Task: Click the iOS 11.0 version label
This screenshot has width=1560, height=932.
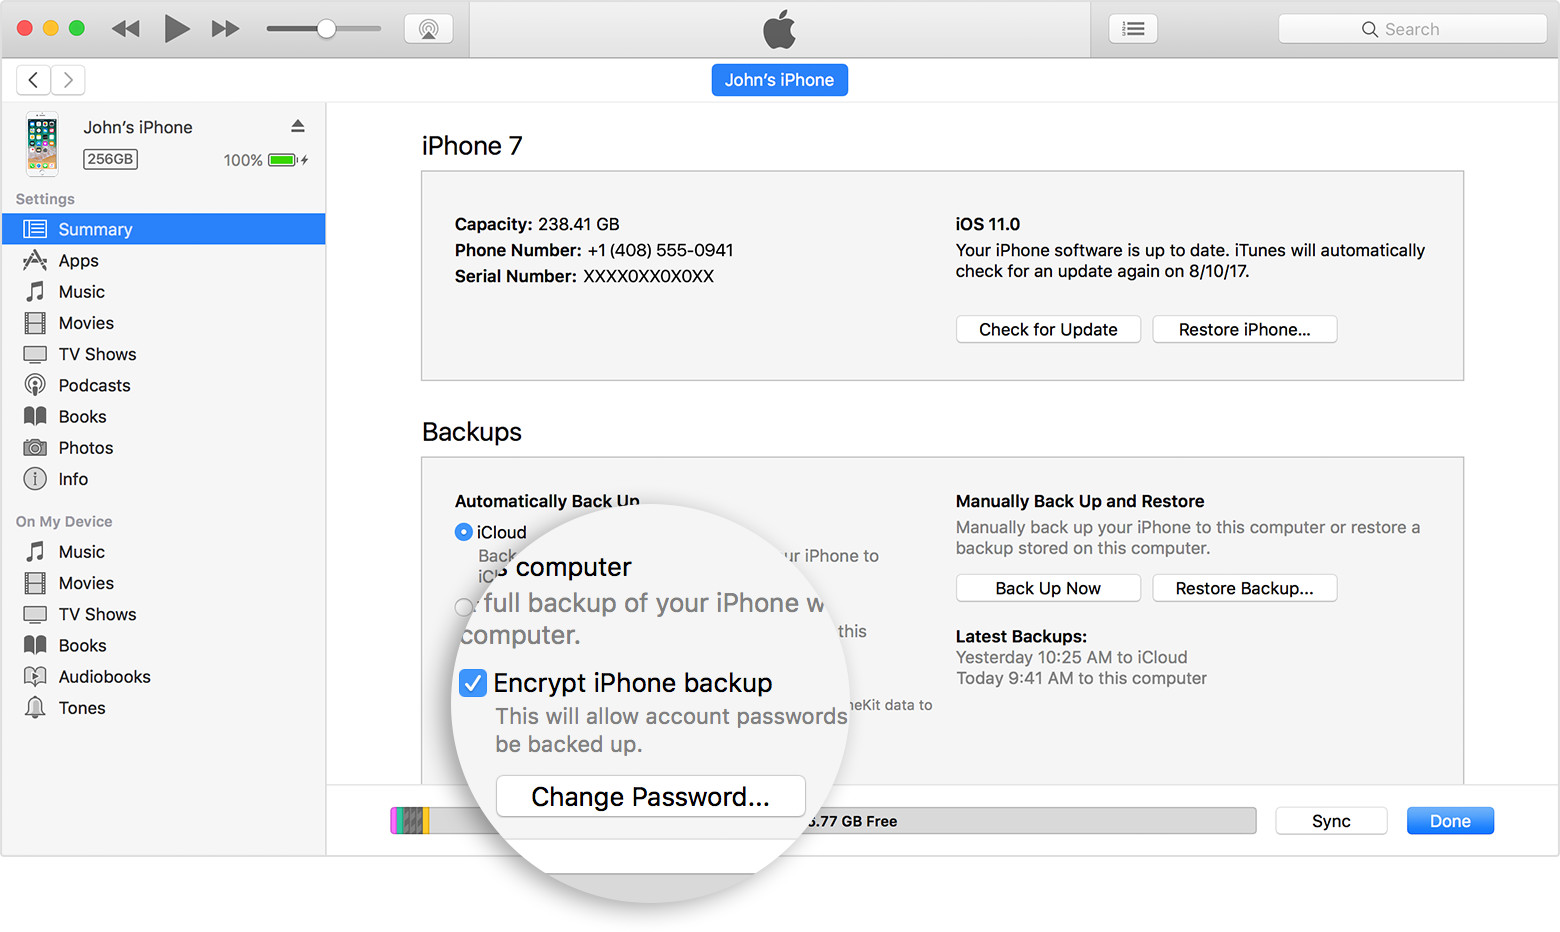Action: [x=988, y=224]
